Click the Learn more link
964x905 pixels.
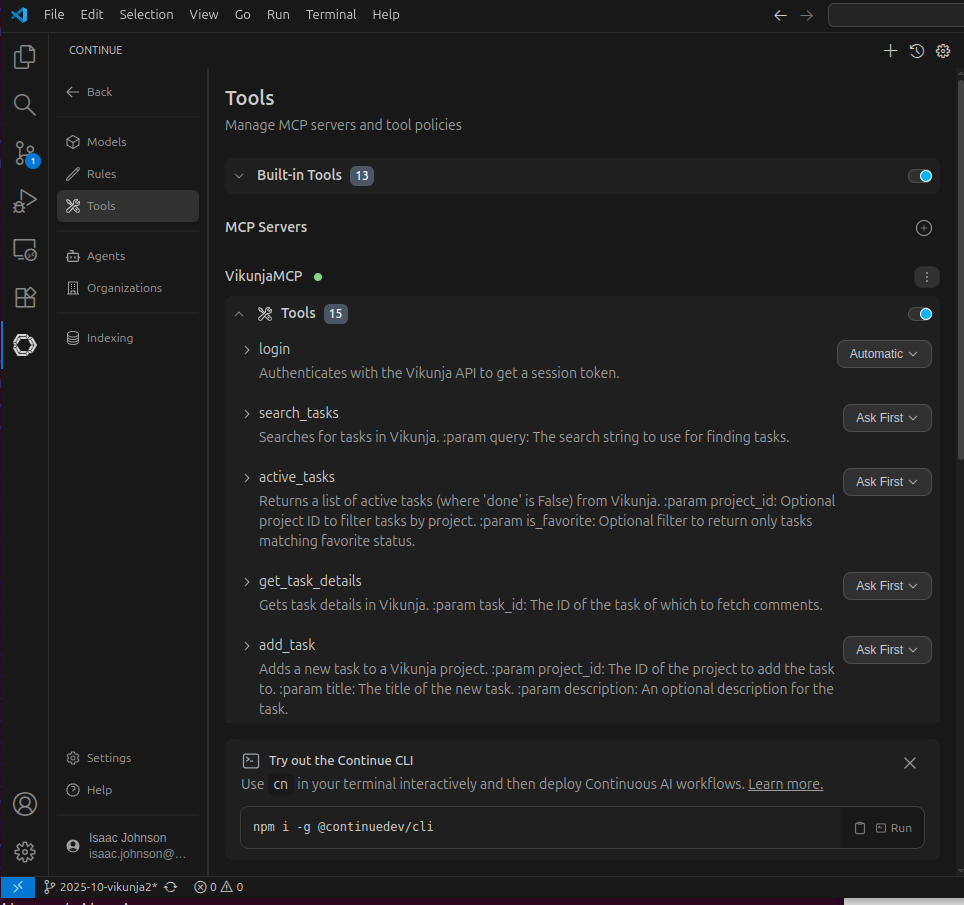tap(785, 784)
